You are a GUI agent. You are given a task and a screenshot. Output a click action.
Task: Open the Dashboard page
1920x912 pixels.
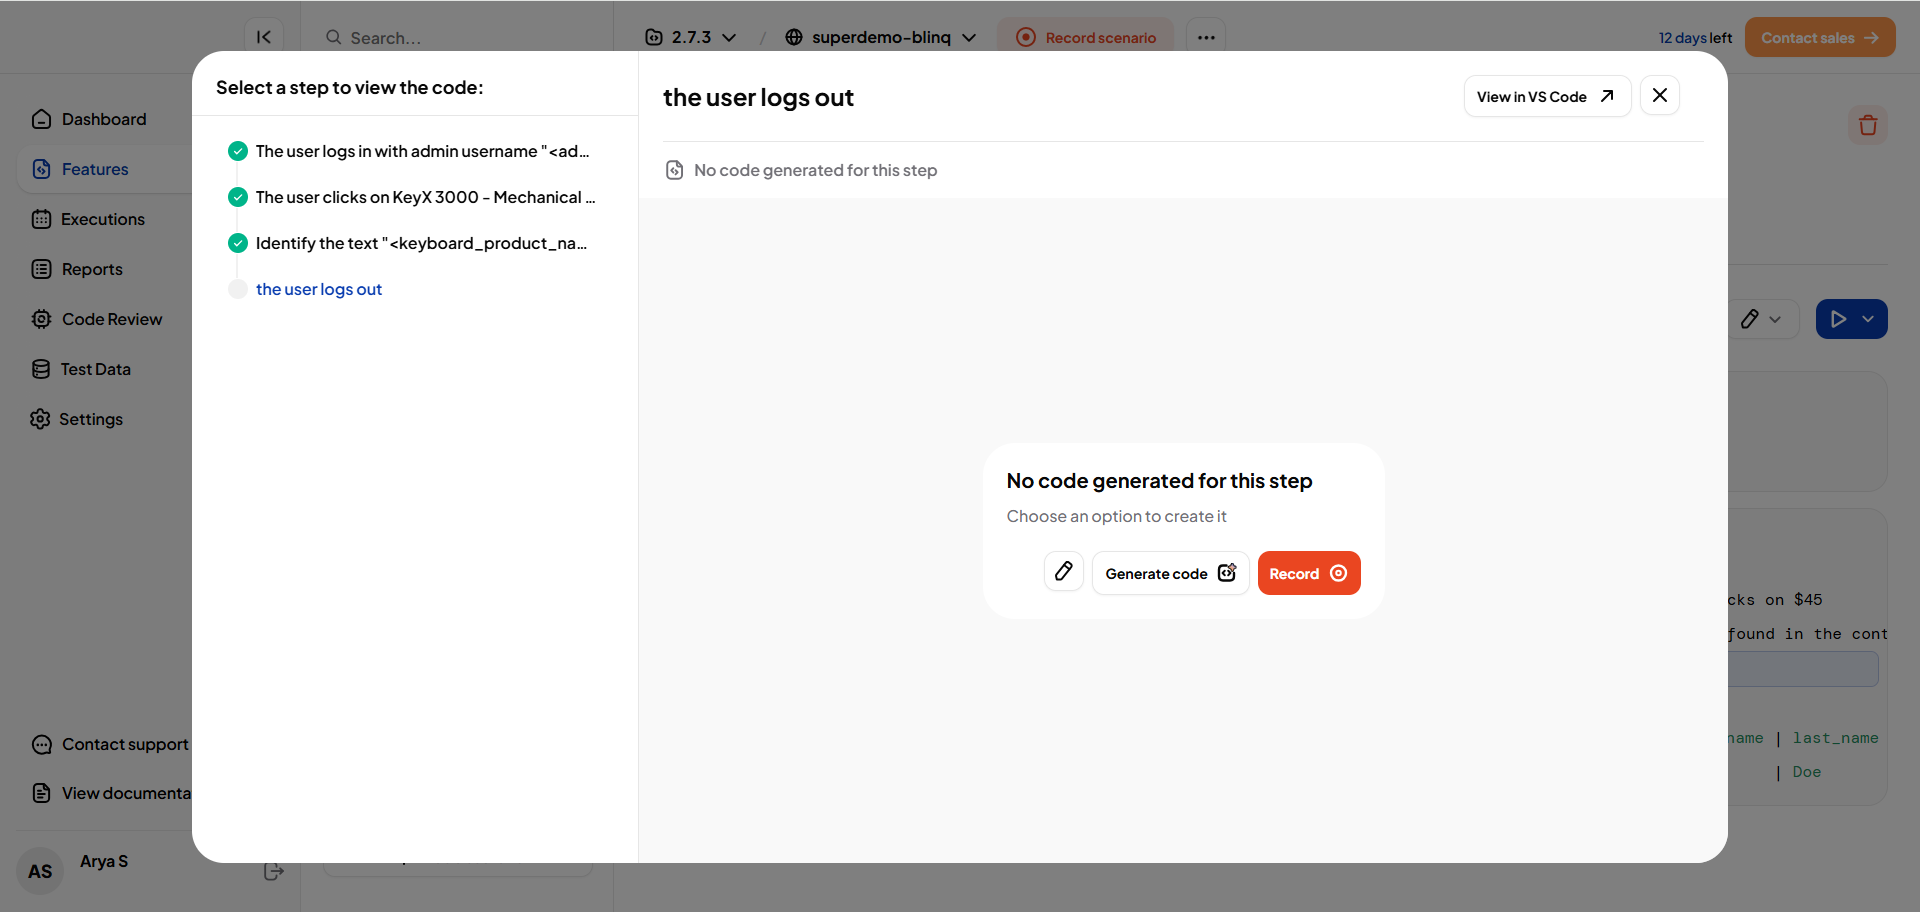click(103, 119)
